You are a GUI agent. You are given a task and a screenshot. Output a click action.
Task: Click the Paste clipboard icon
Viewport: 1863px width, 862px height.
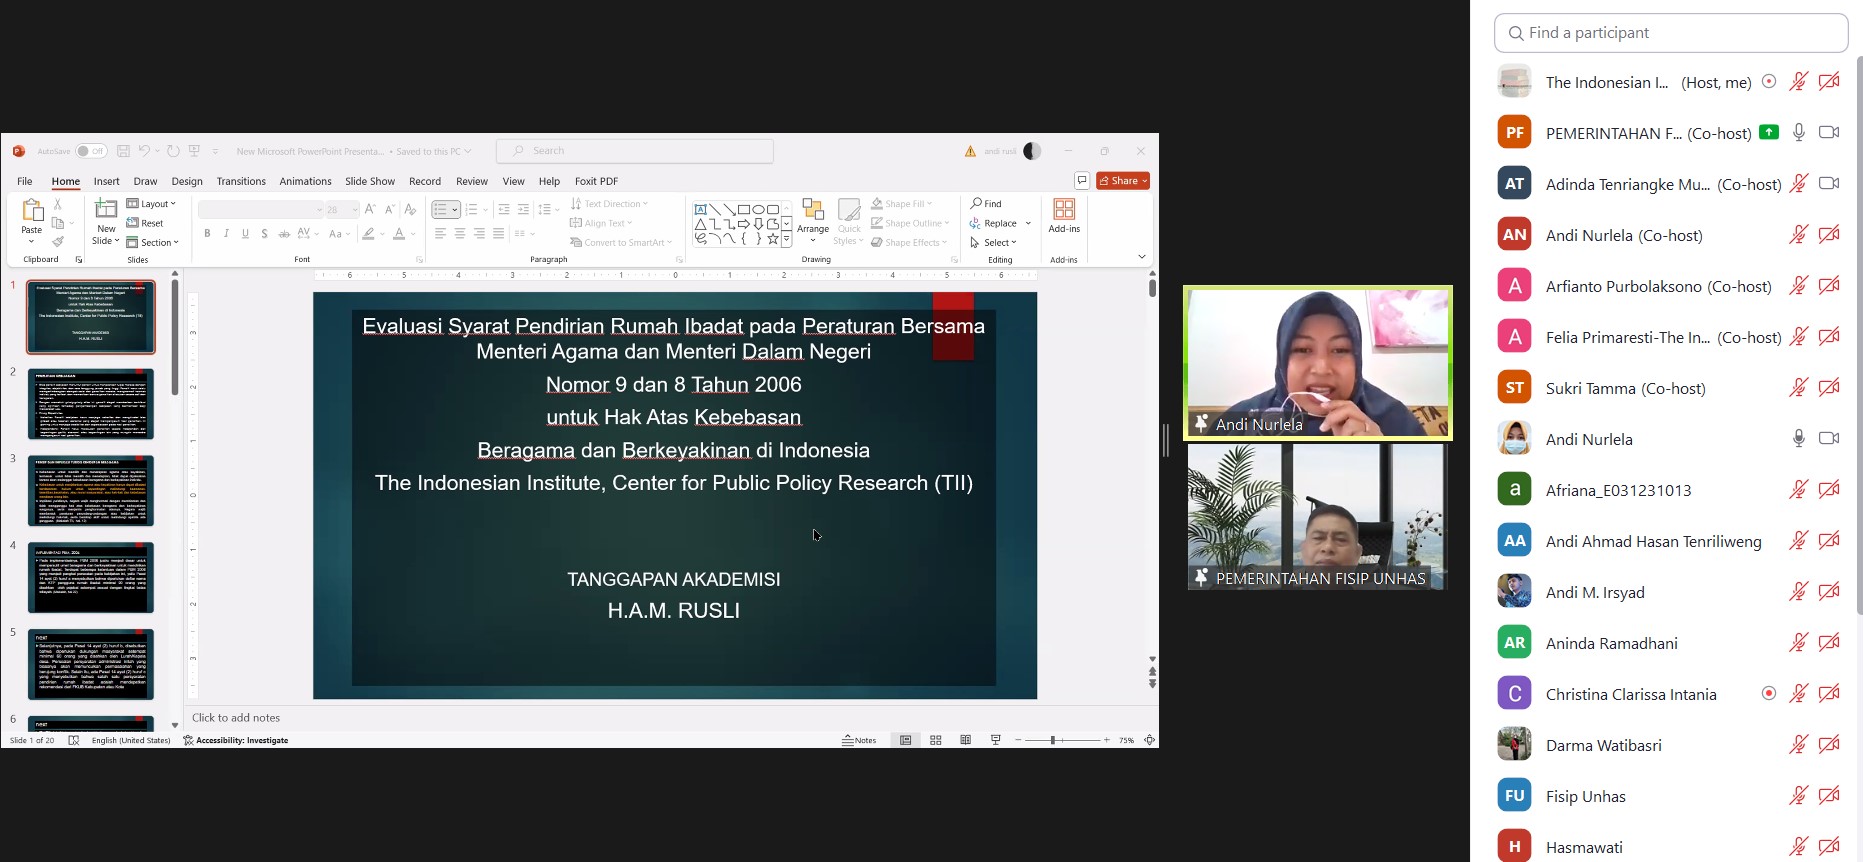tap(32, 211)
